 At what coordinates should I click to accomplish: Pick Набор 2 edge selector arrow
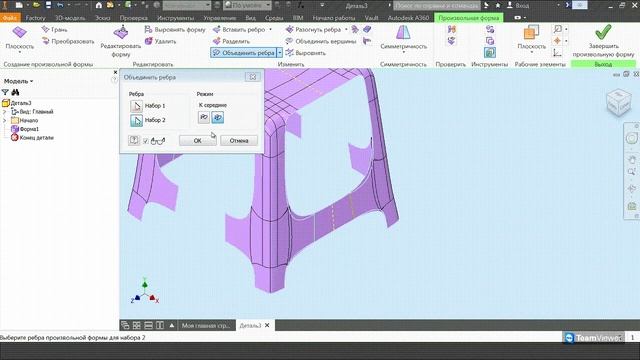(136, 120)
